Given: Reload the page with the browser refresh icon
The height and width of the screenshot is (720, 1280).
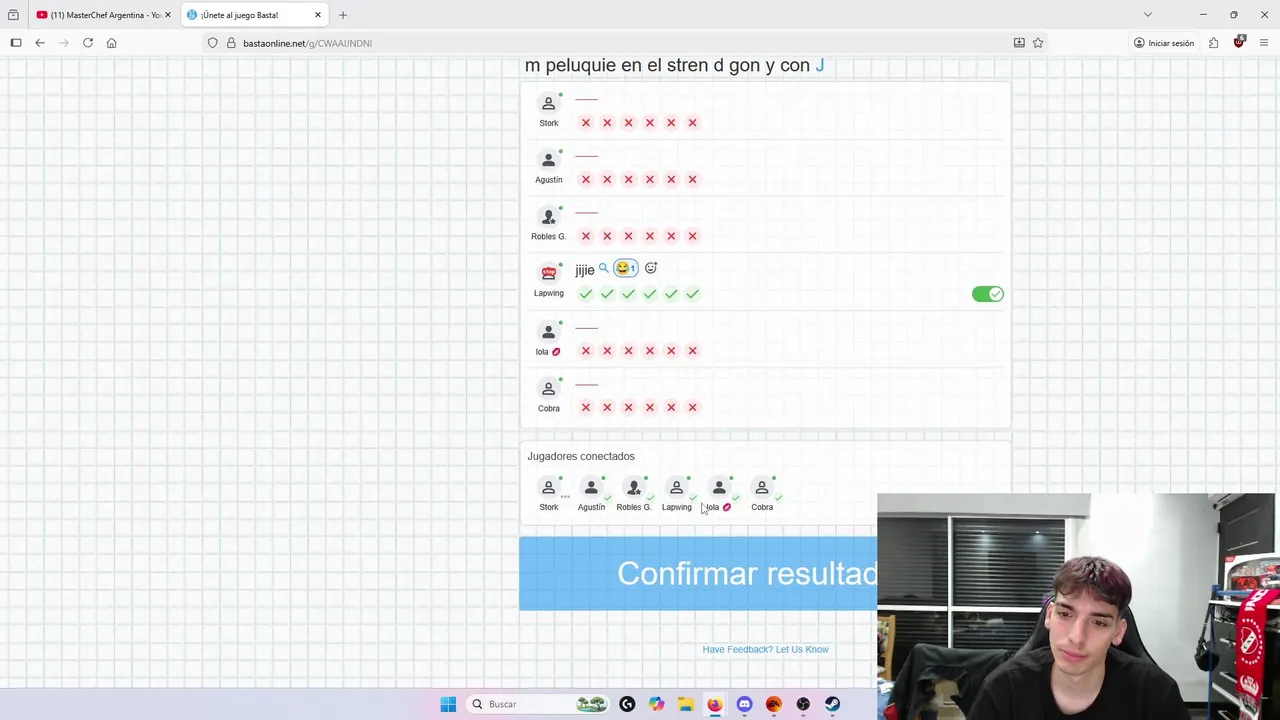Looking at the screenshot, I should click(x=88, y=43).
